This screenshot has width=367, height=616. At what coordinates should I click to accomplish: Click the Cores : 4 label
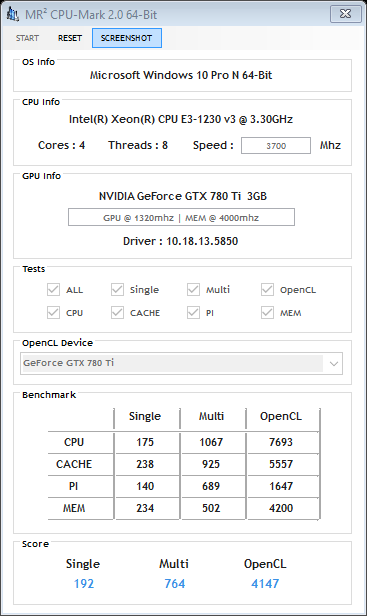[61, 145]
